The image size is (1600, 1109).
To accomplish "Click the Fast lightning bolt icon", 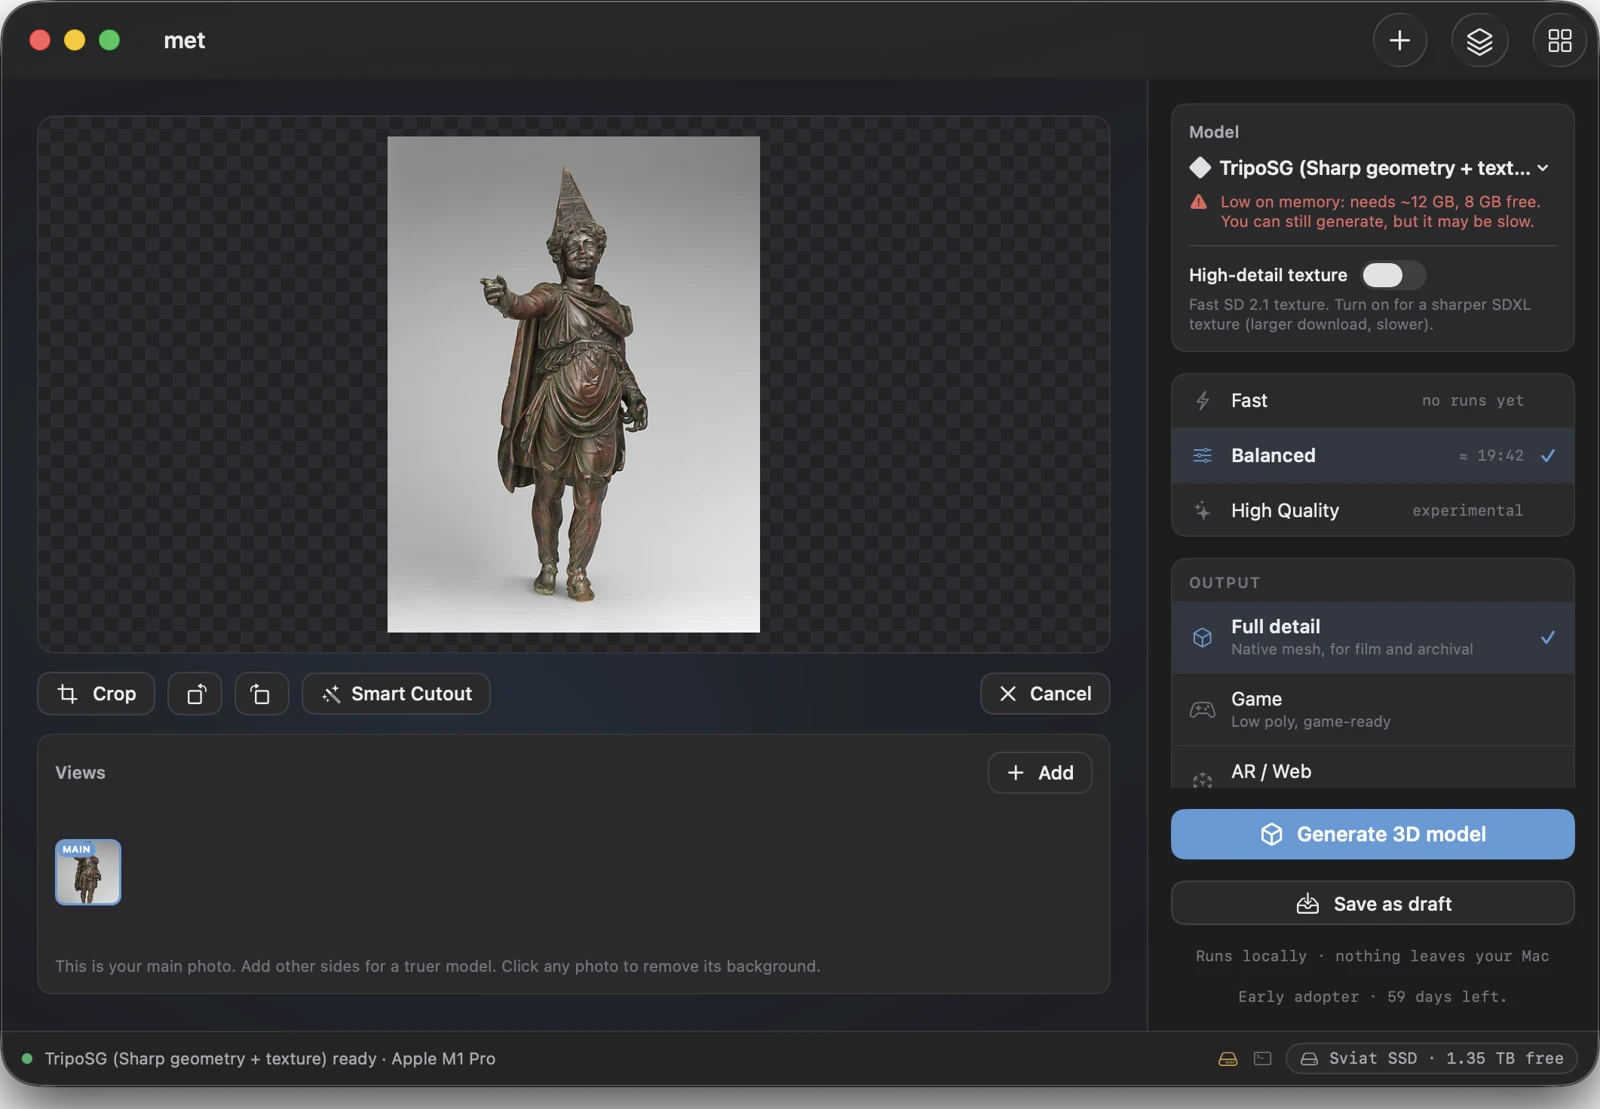I will (x=1203, y=401).
